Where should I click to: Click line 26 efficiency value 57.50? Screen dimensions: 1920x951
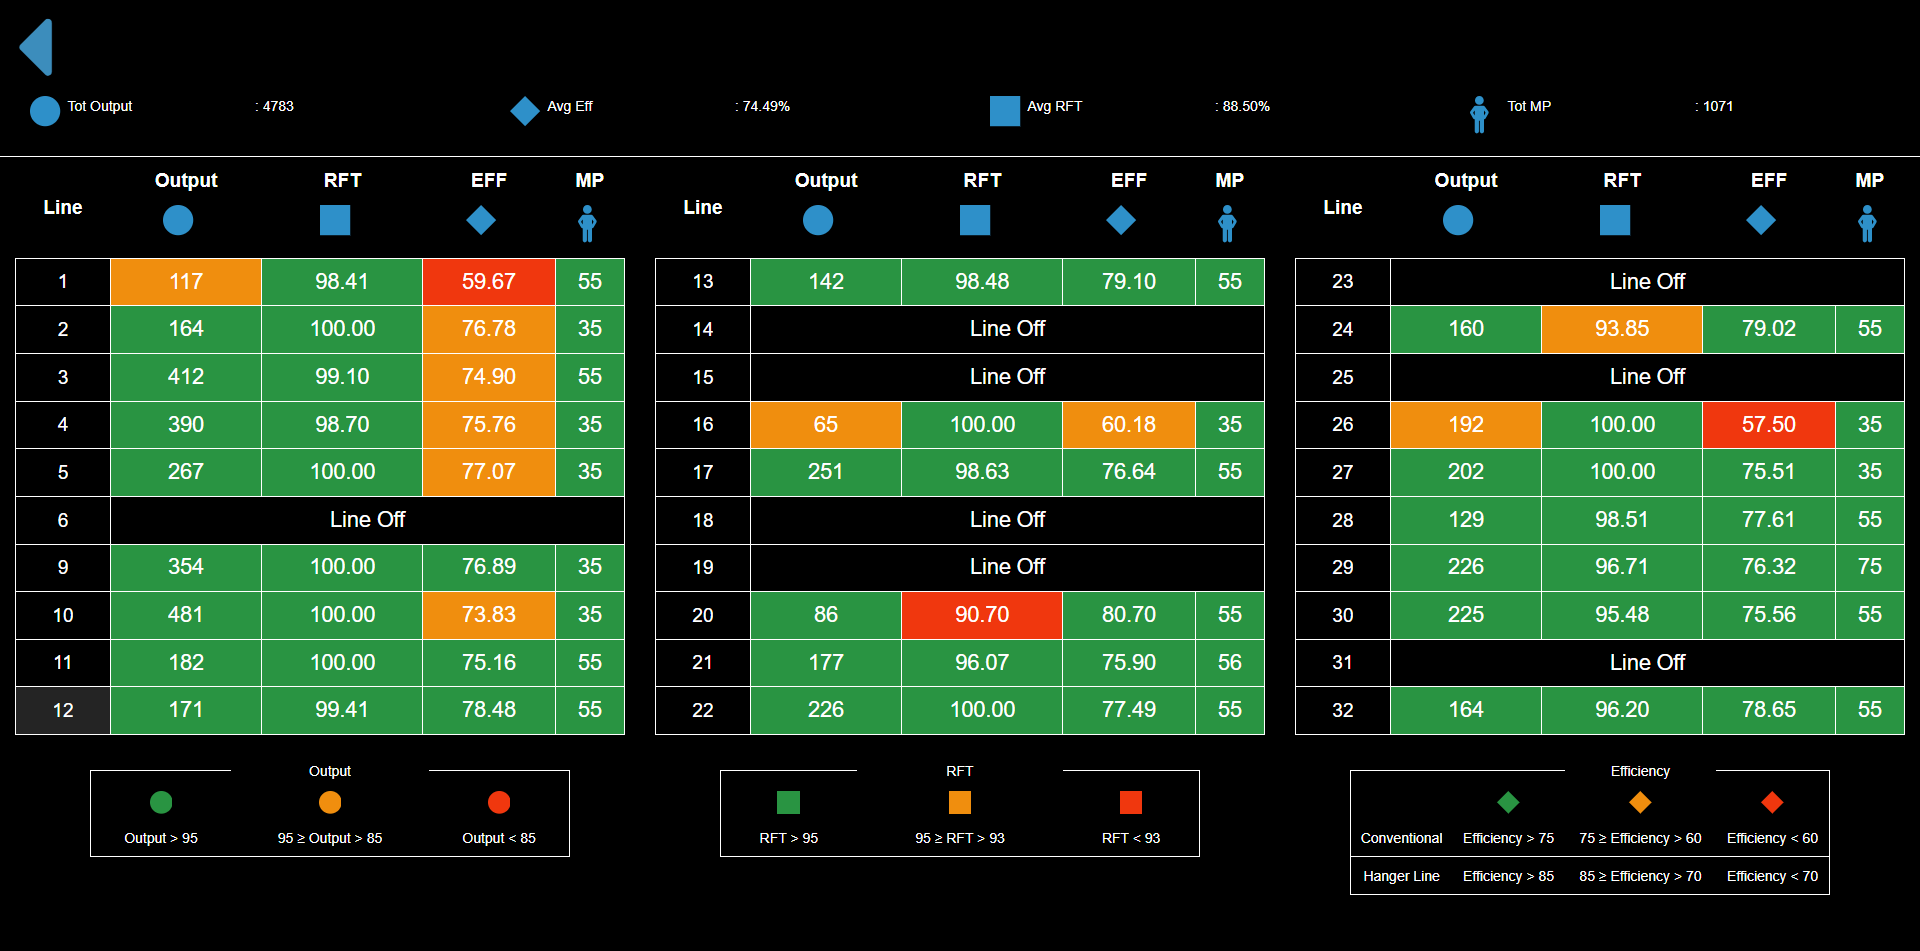tap(1768, 425)
